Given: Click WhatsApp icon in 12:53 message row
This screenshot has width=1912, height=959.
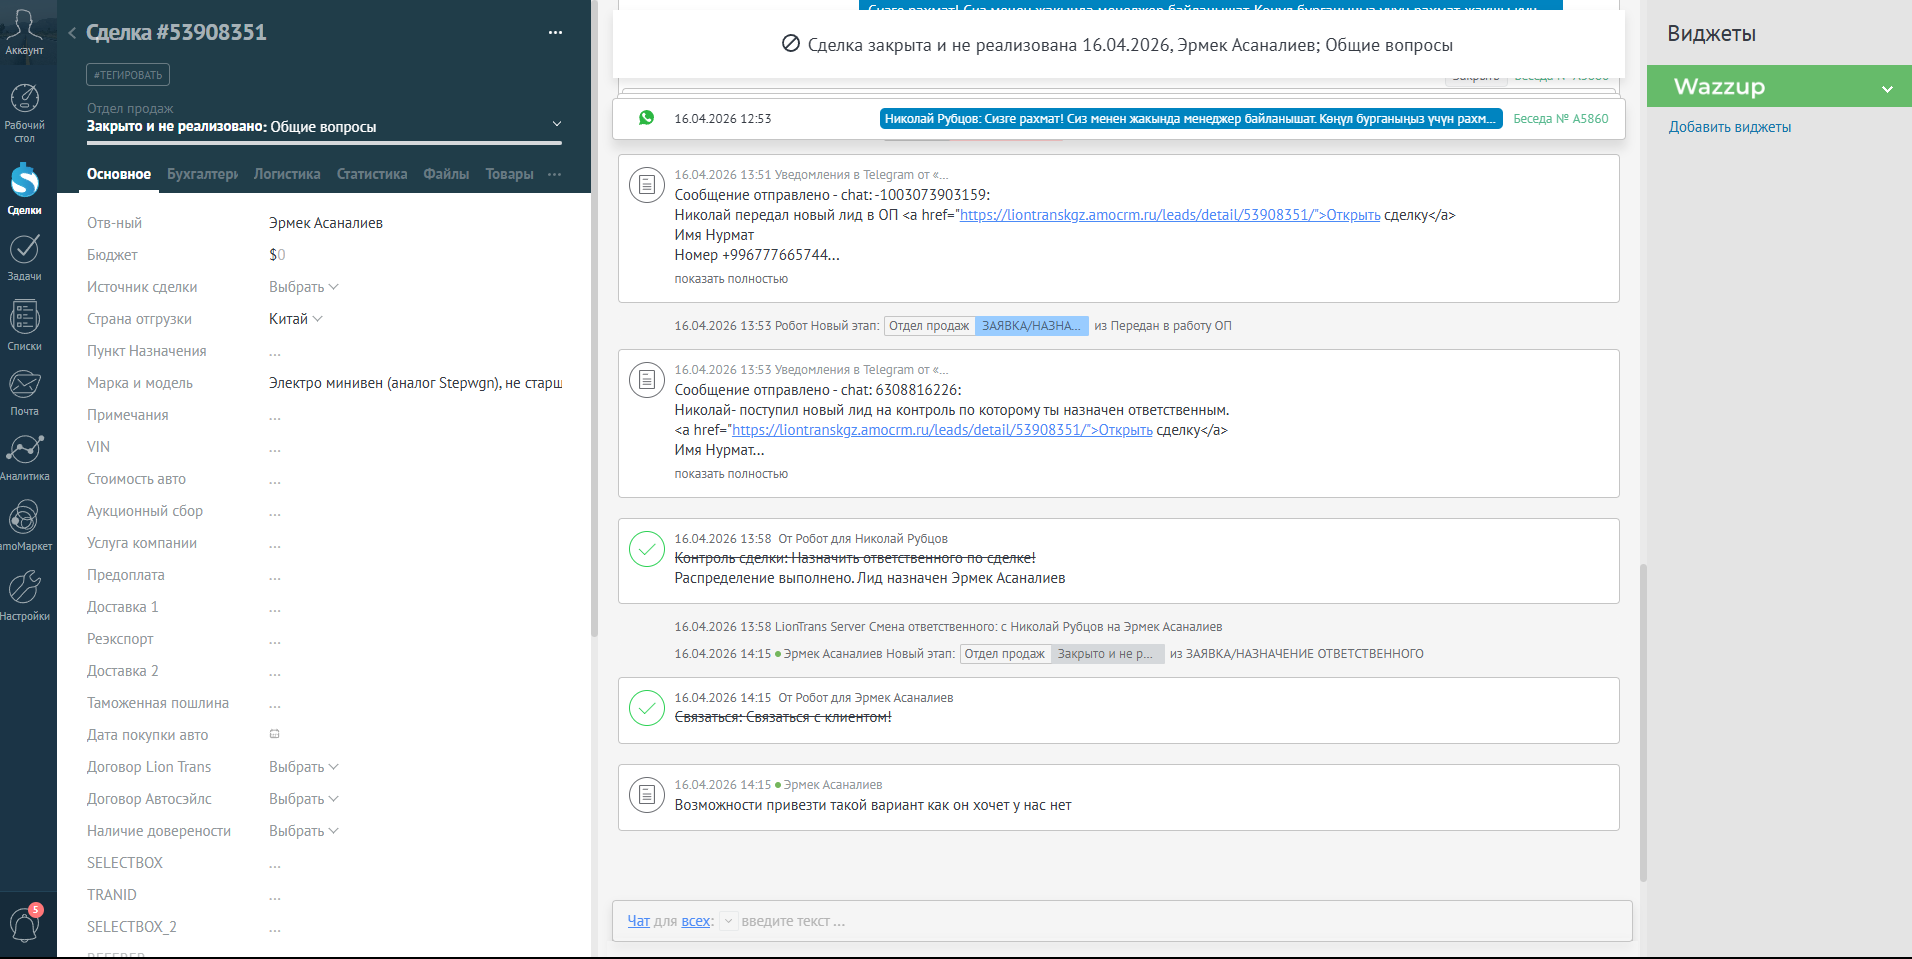Looking at the screenshot, I should tap(646, 118).
